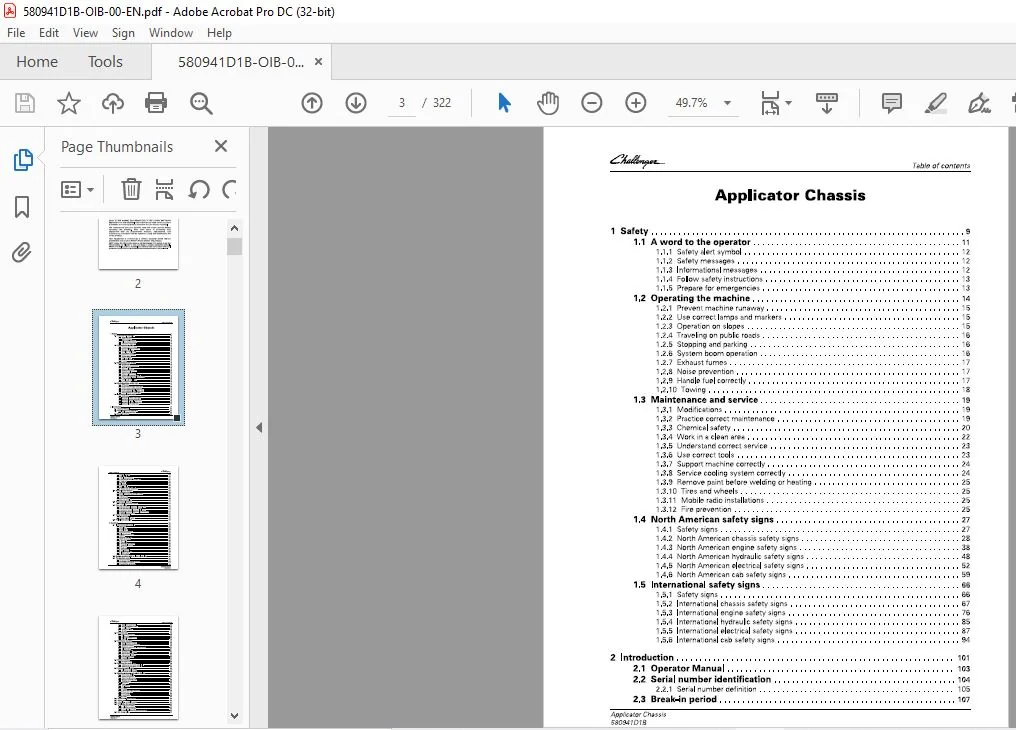The height and width of the screenshot is (730, 1016).
Task: Zoom in with the plus icon
Action: [x=636, y=103]
